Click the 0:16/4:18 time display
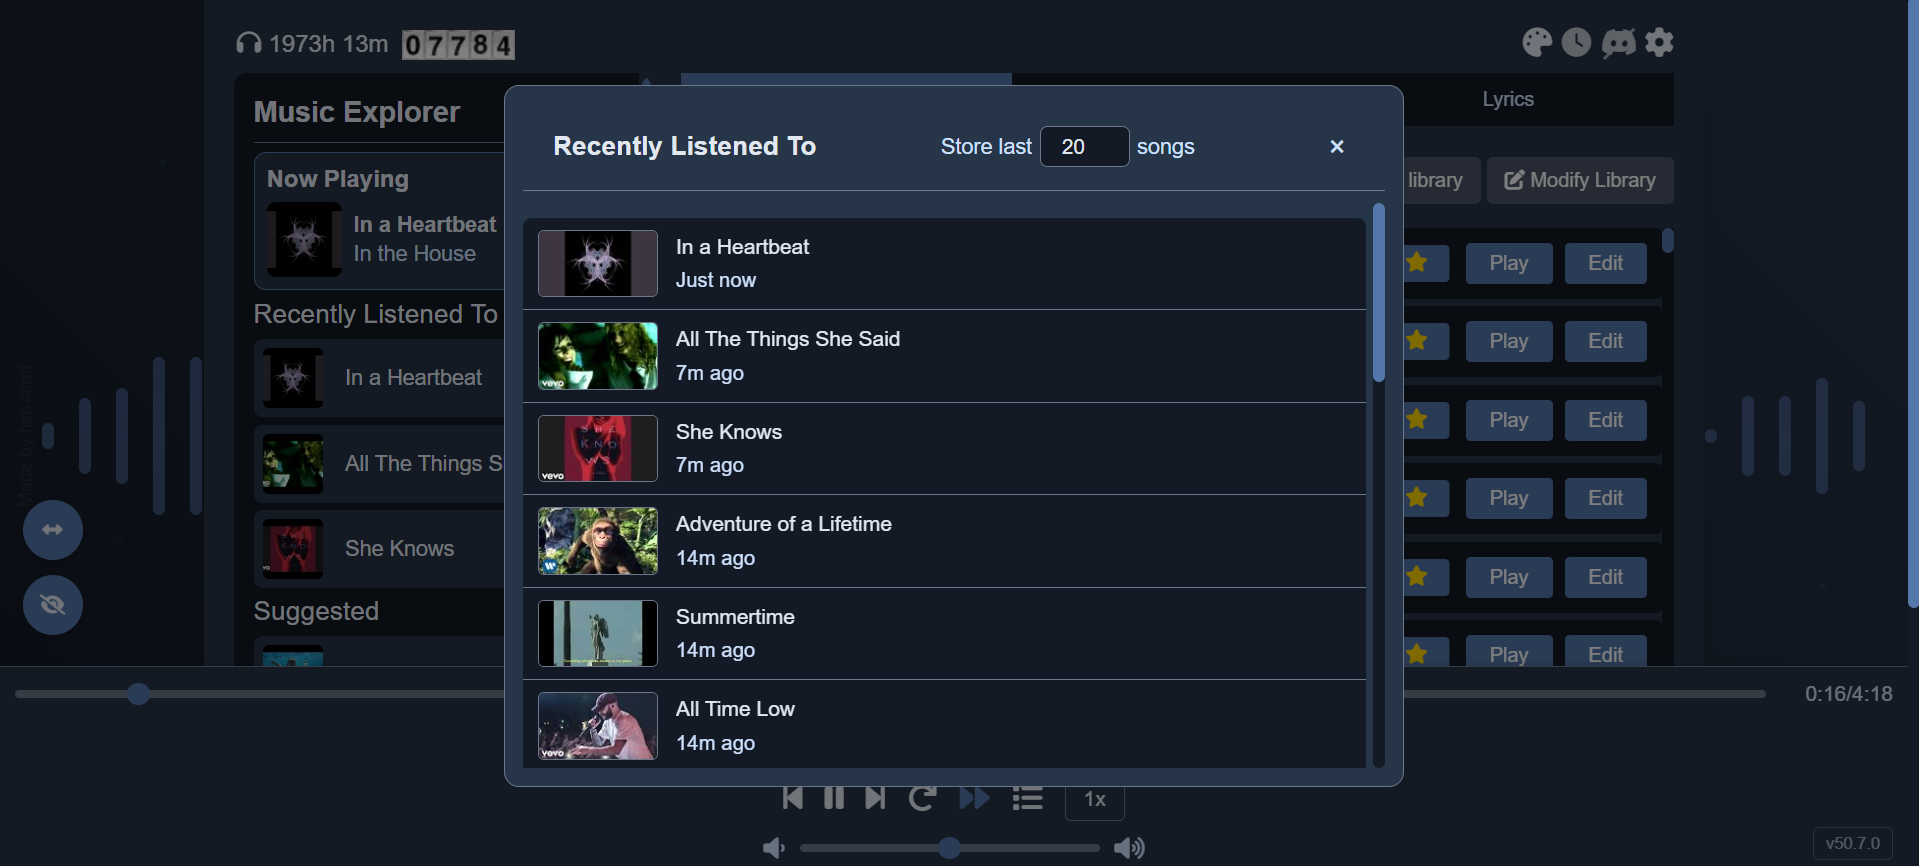1919x866 pixels. (1848, 694)
